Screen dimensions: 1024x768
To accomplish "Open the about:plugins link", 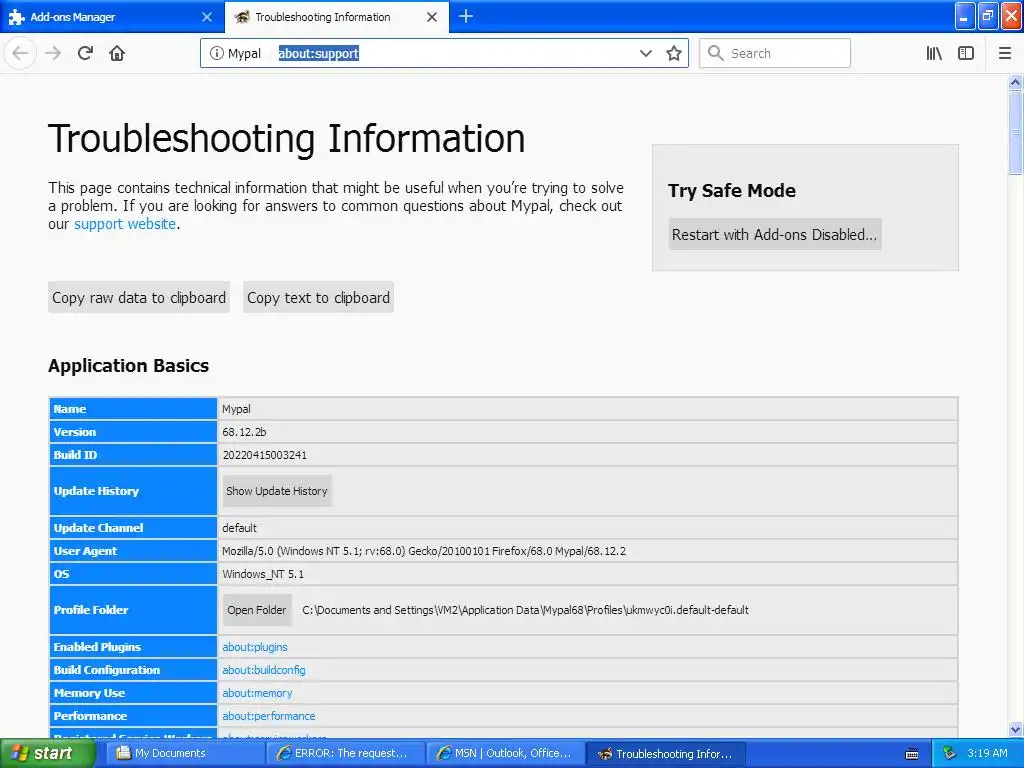I will pos(255,647).
